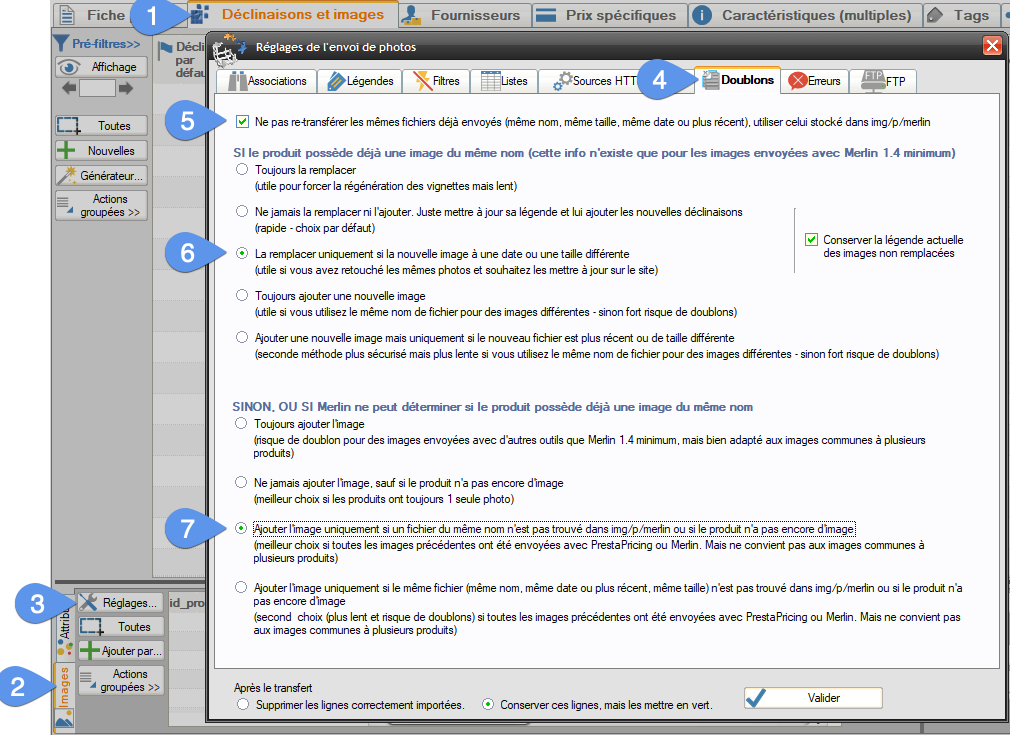This screenshot has width=1010, height=735.
Task: Click the Nouvelles green plus button
Action: click(101, 151)
